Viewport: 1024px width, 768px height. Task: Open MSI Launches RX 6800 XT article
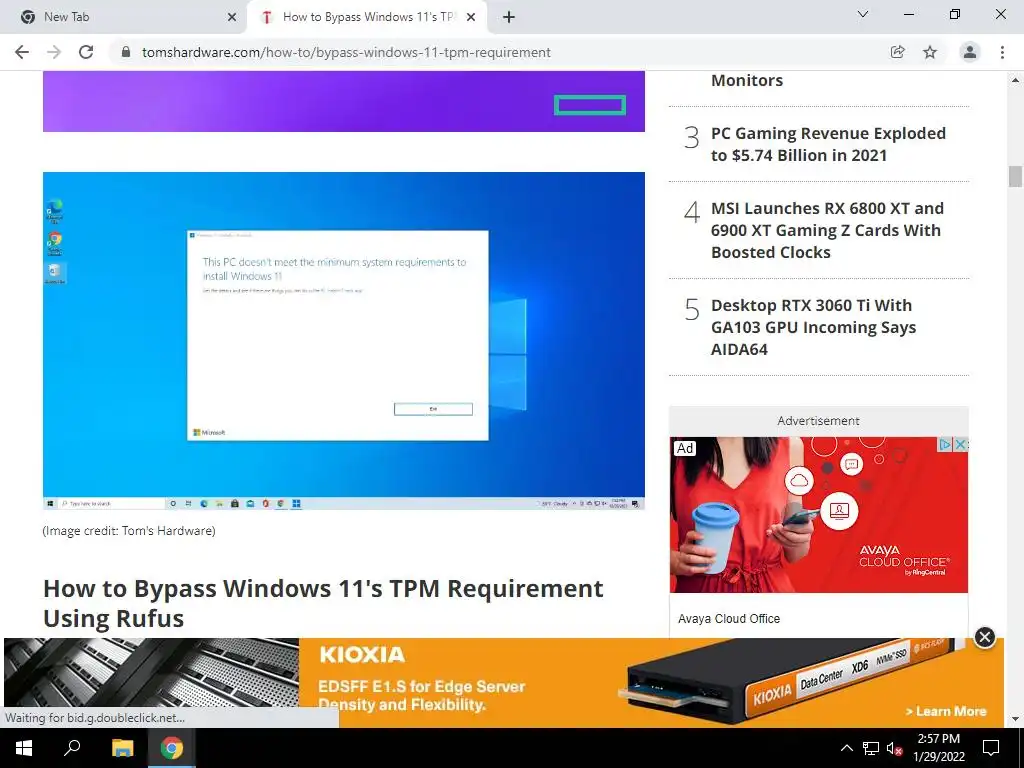coord(827,230)
